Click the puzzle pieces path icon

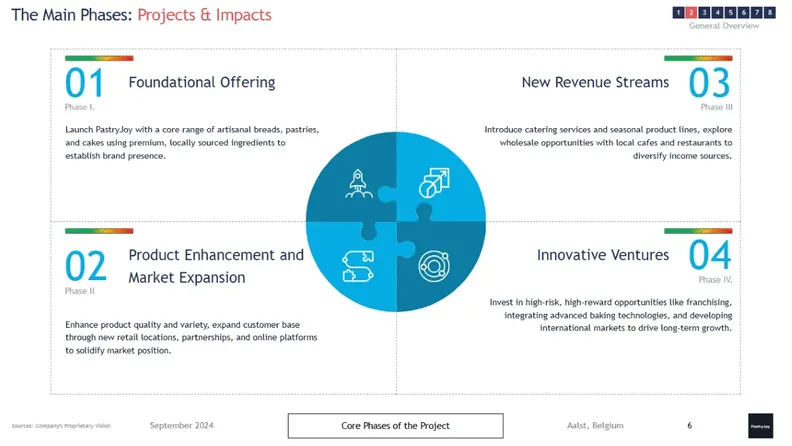[x=358, y=266]
